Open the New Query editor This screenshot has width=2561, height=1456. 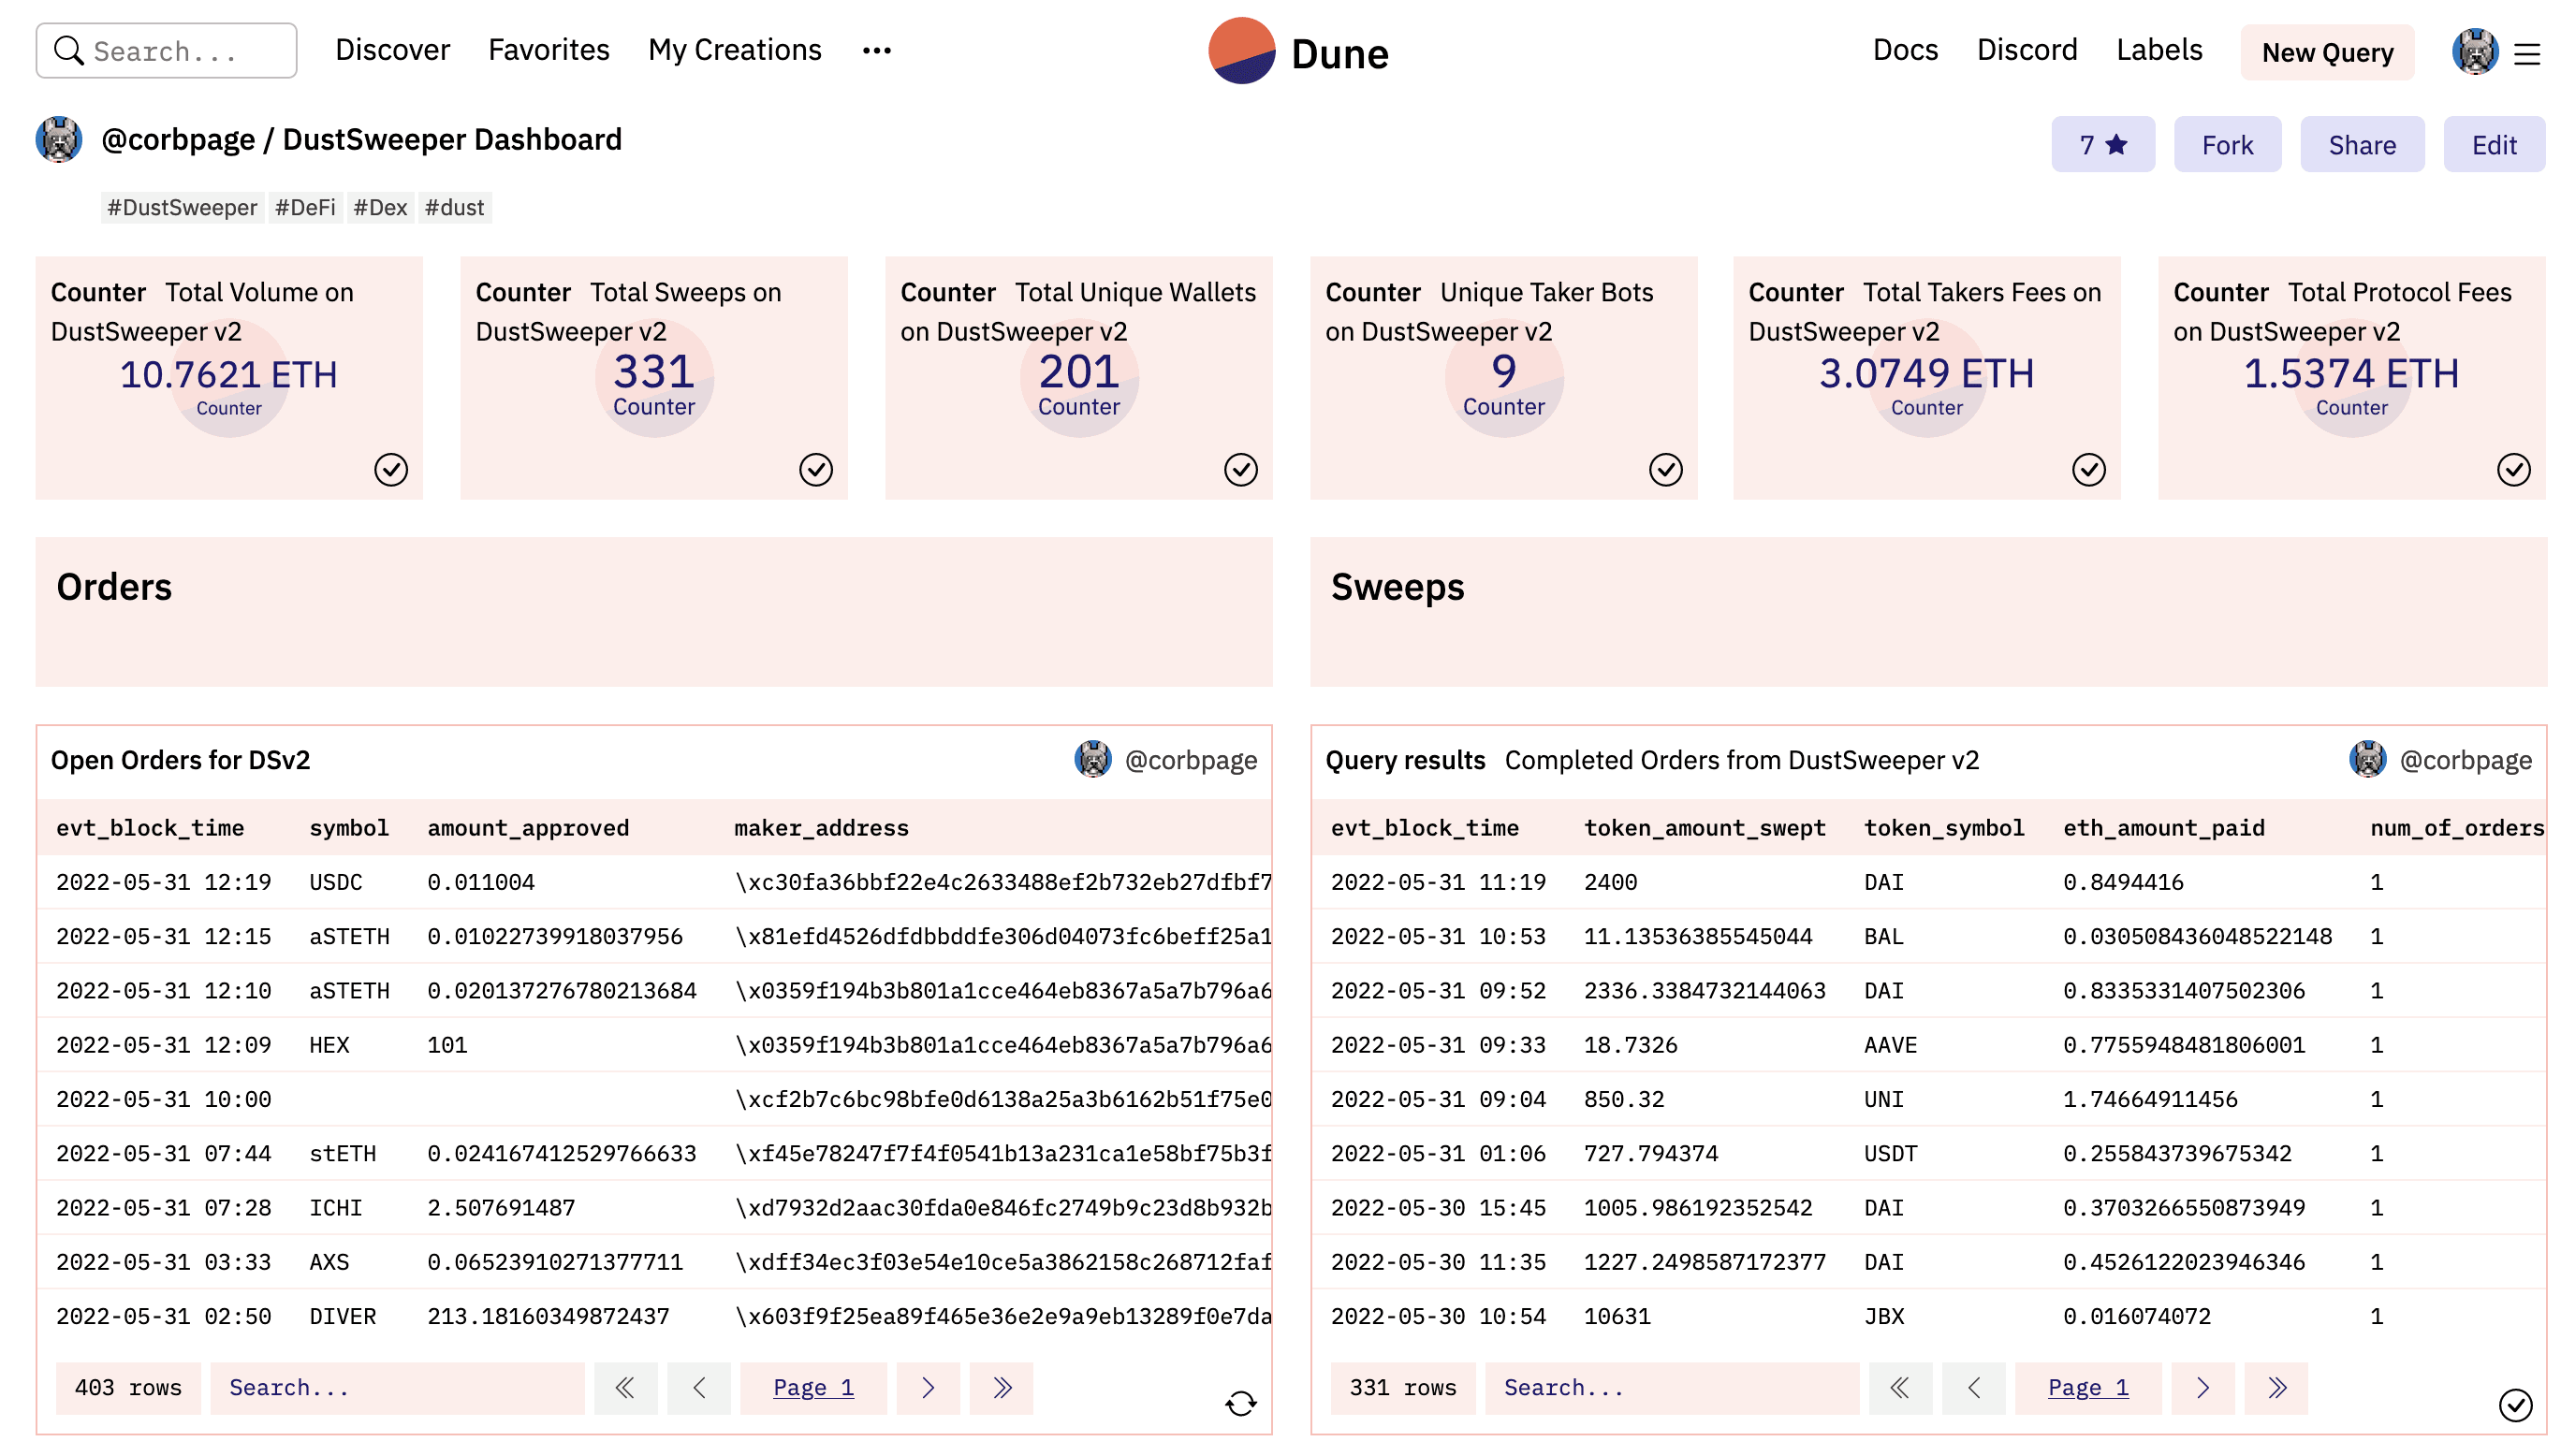[2325, 50]
